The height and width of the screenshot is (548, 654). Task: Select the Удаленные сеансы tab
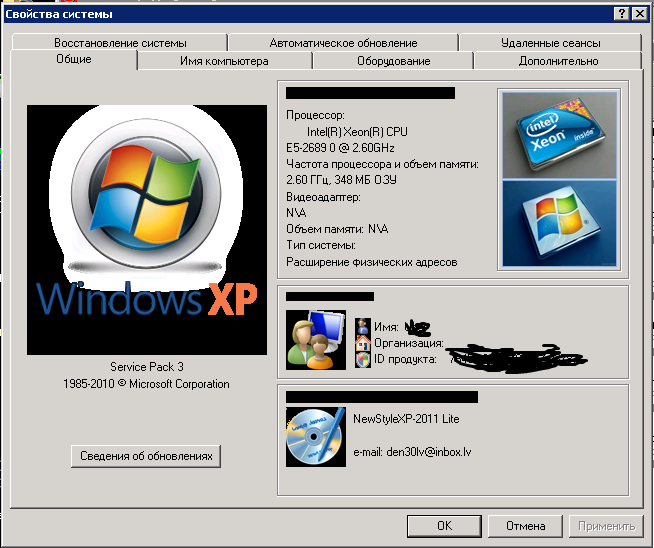[x=550, y=43]
